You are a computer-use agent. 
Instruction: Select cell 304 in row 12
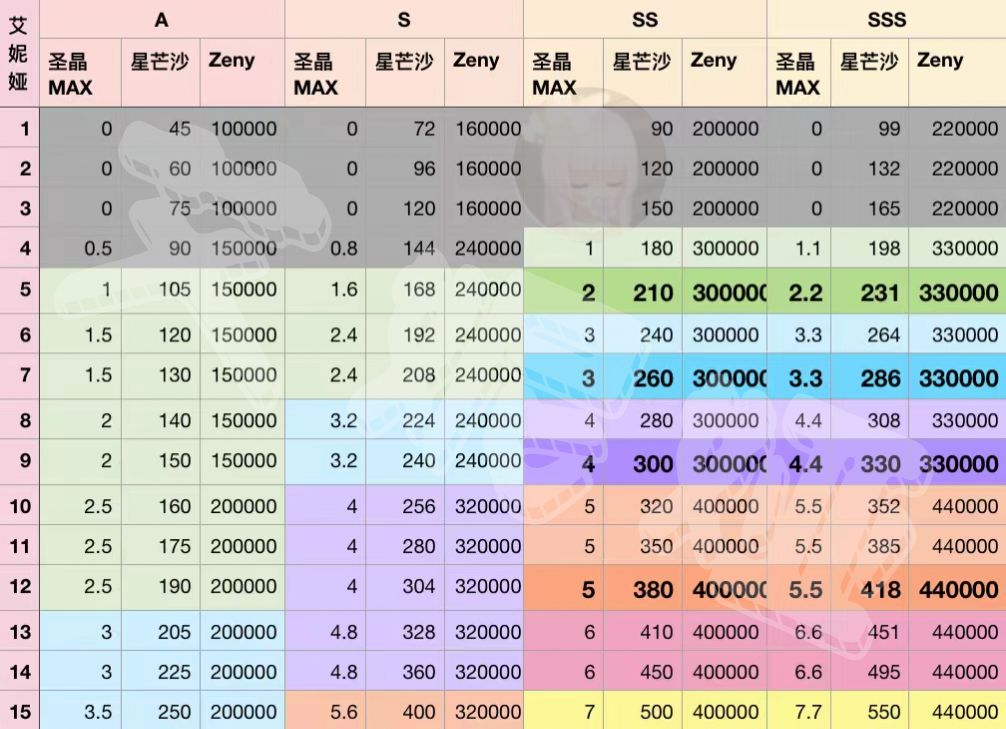coord(405,586)
